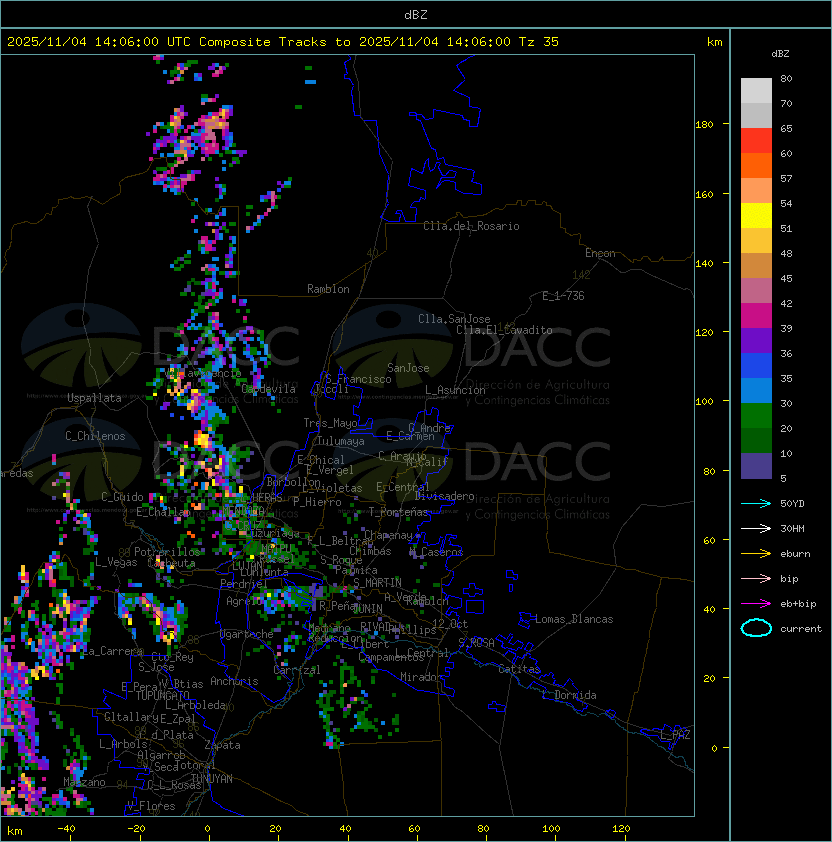Click the white 30HM arrow icon
The width and height of the screenshot is (832, 842).
point(756,528)
